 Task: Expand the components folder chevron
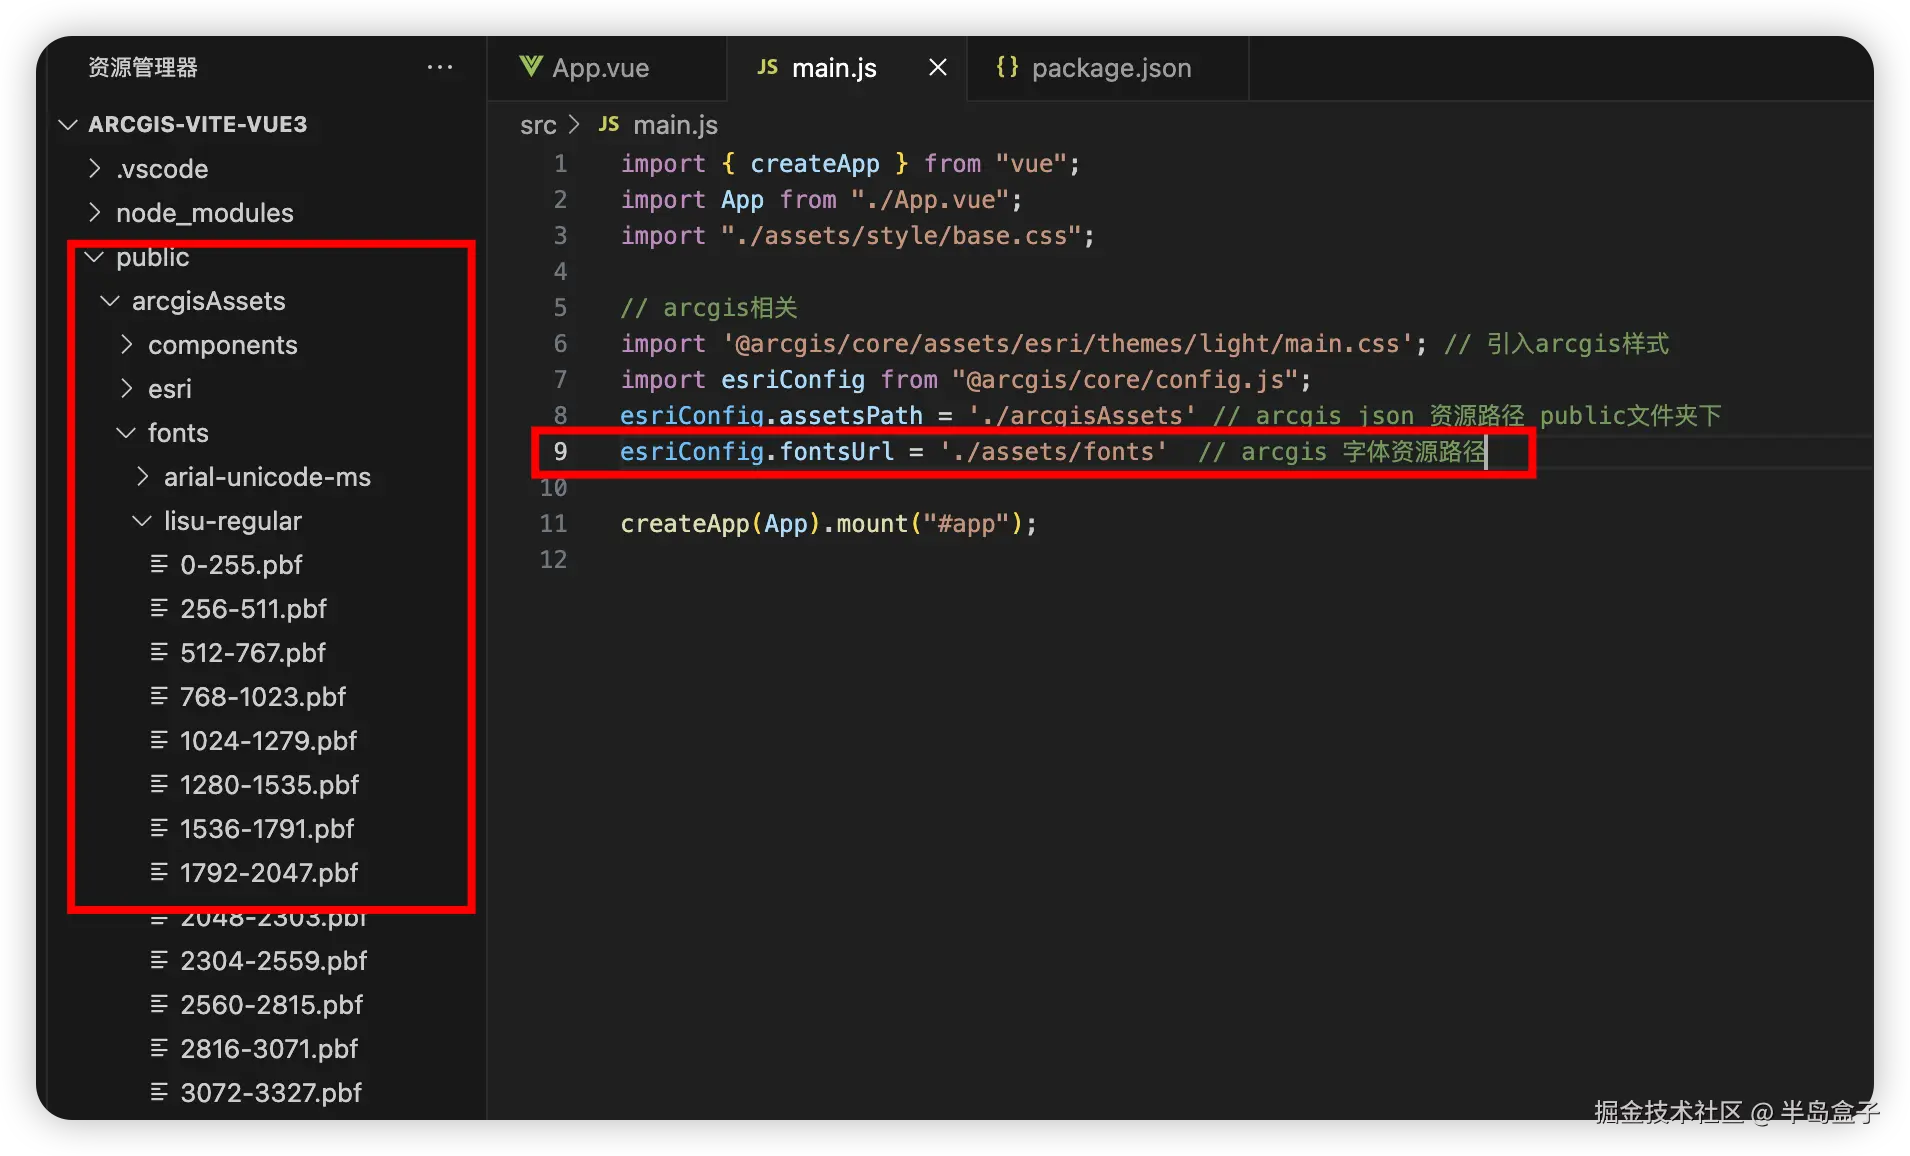127,345
